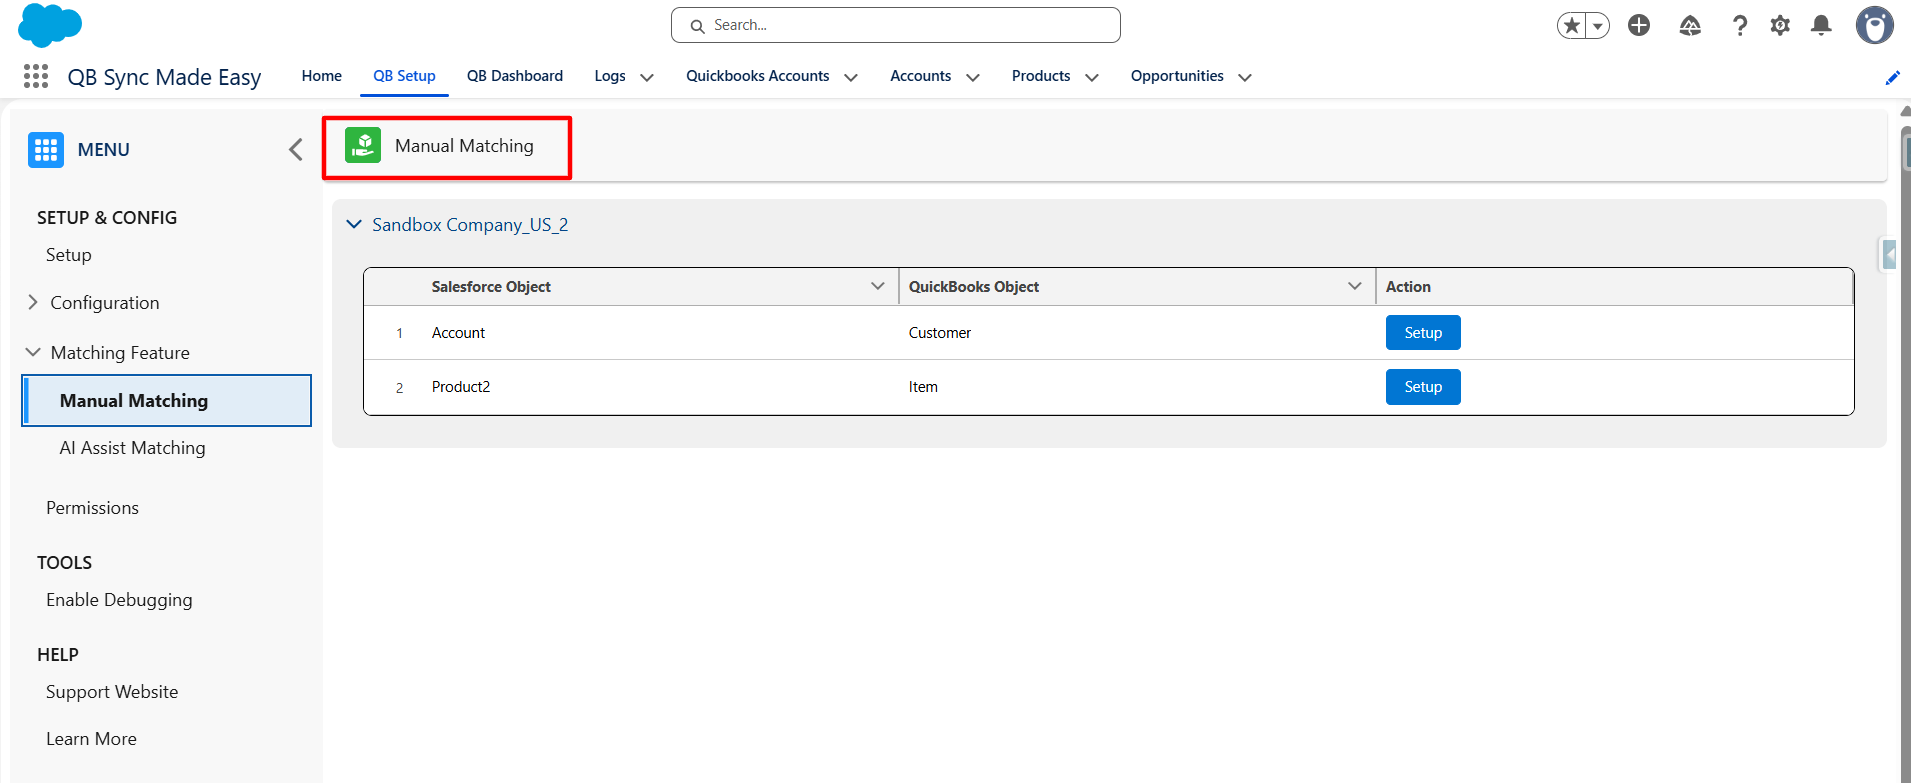Open the notifications bell
The width and height of the screenshot is (1911, 783).
(1822, 25)
